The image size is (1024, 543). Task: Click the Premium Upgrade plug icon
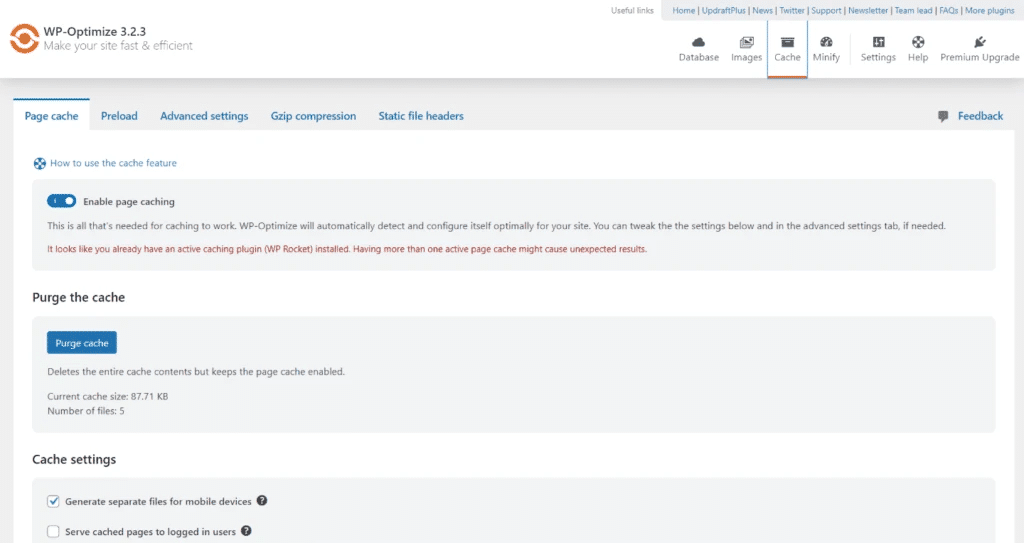coord(979,43)
